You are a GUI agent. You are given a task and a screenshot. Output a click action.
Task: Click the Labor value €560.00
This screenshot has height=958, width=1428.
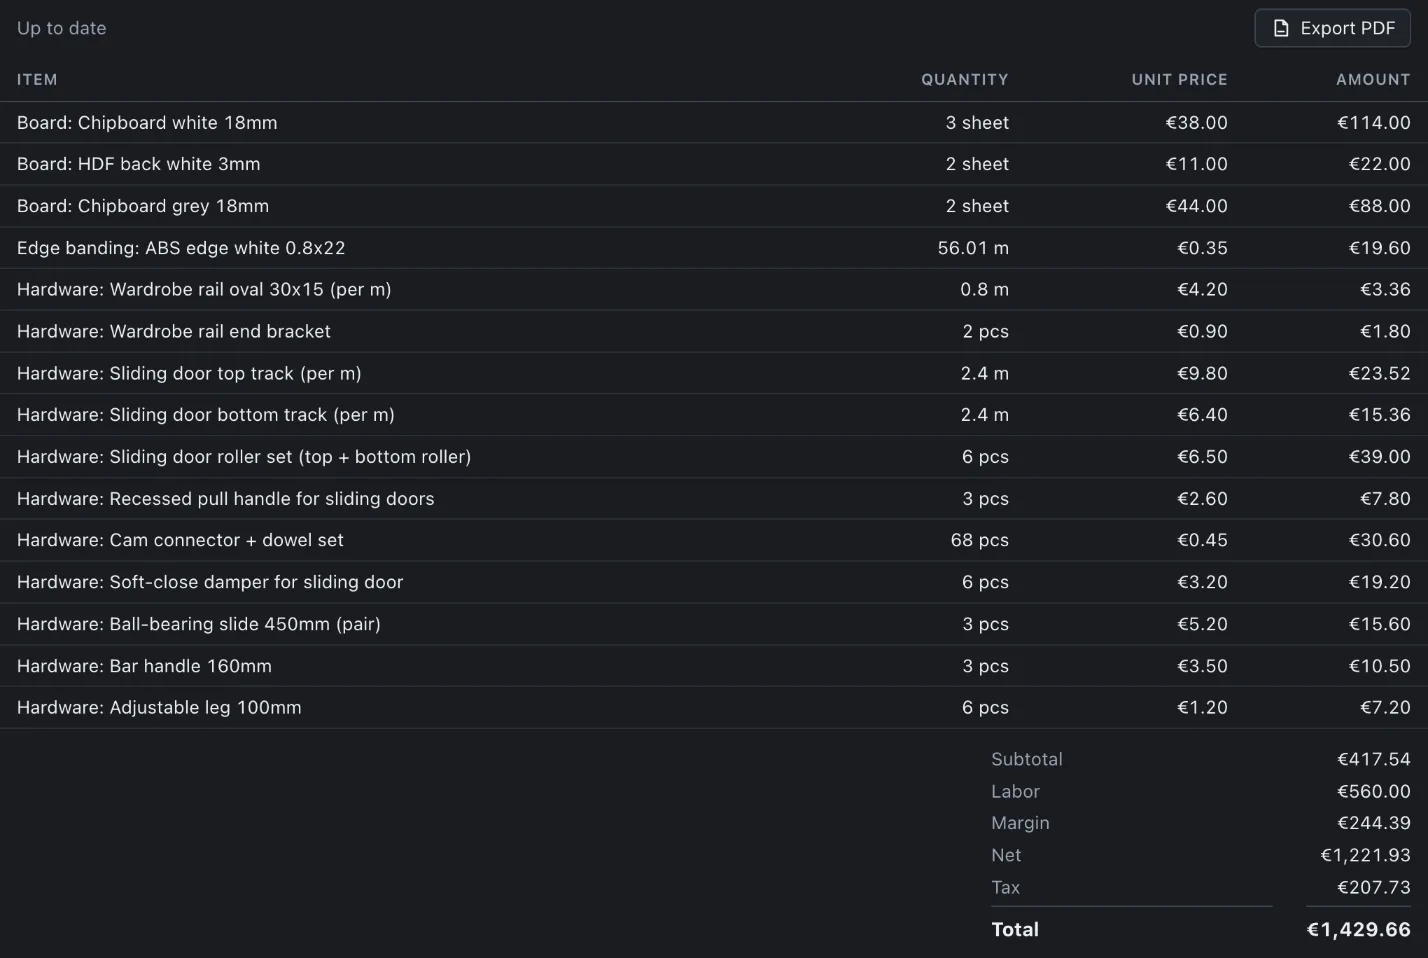tap(1374, 791)
